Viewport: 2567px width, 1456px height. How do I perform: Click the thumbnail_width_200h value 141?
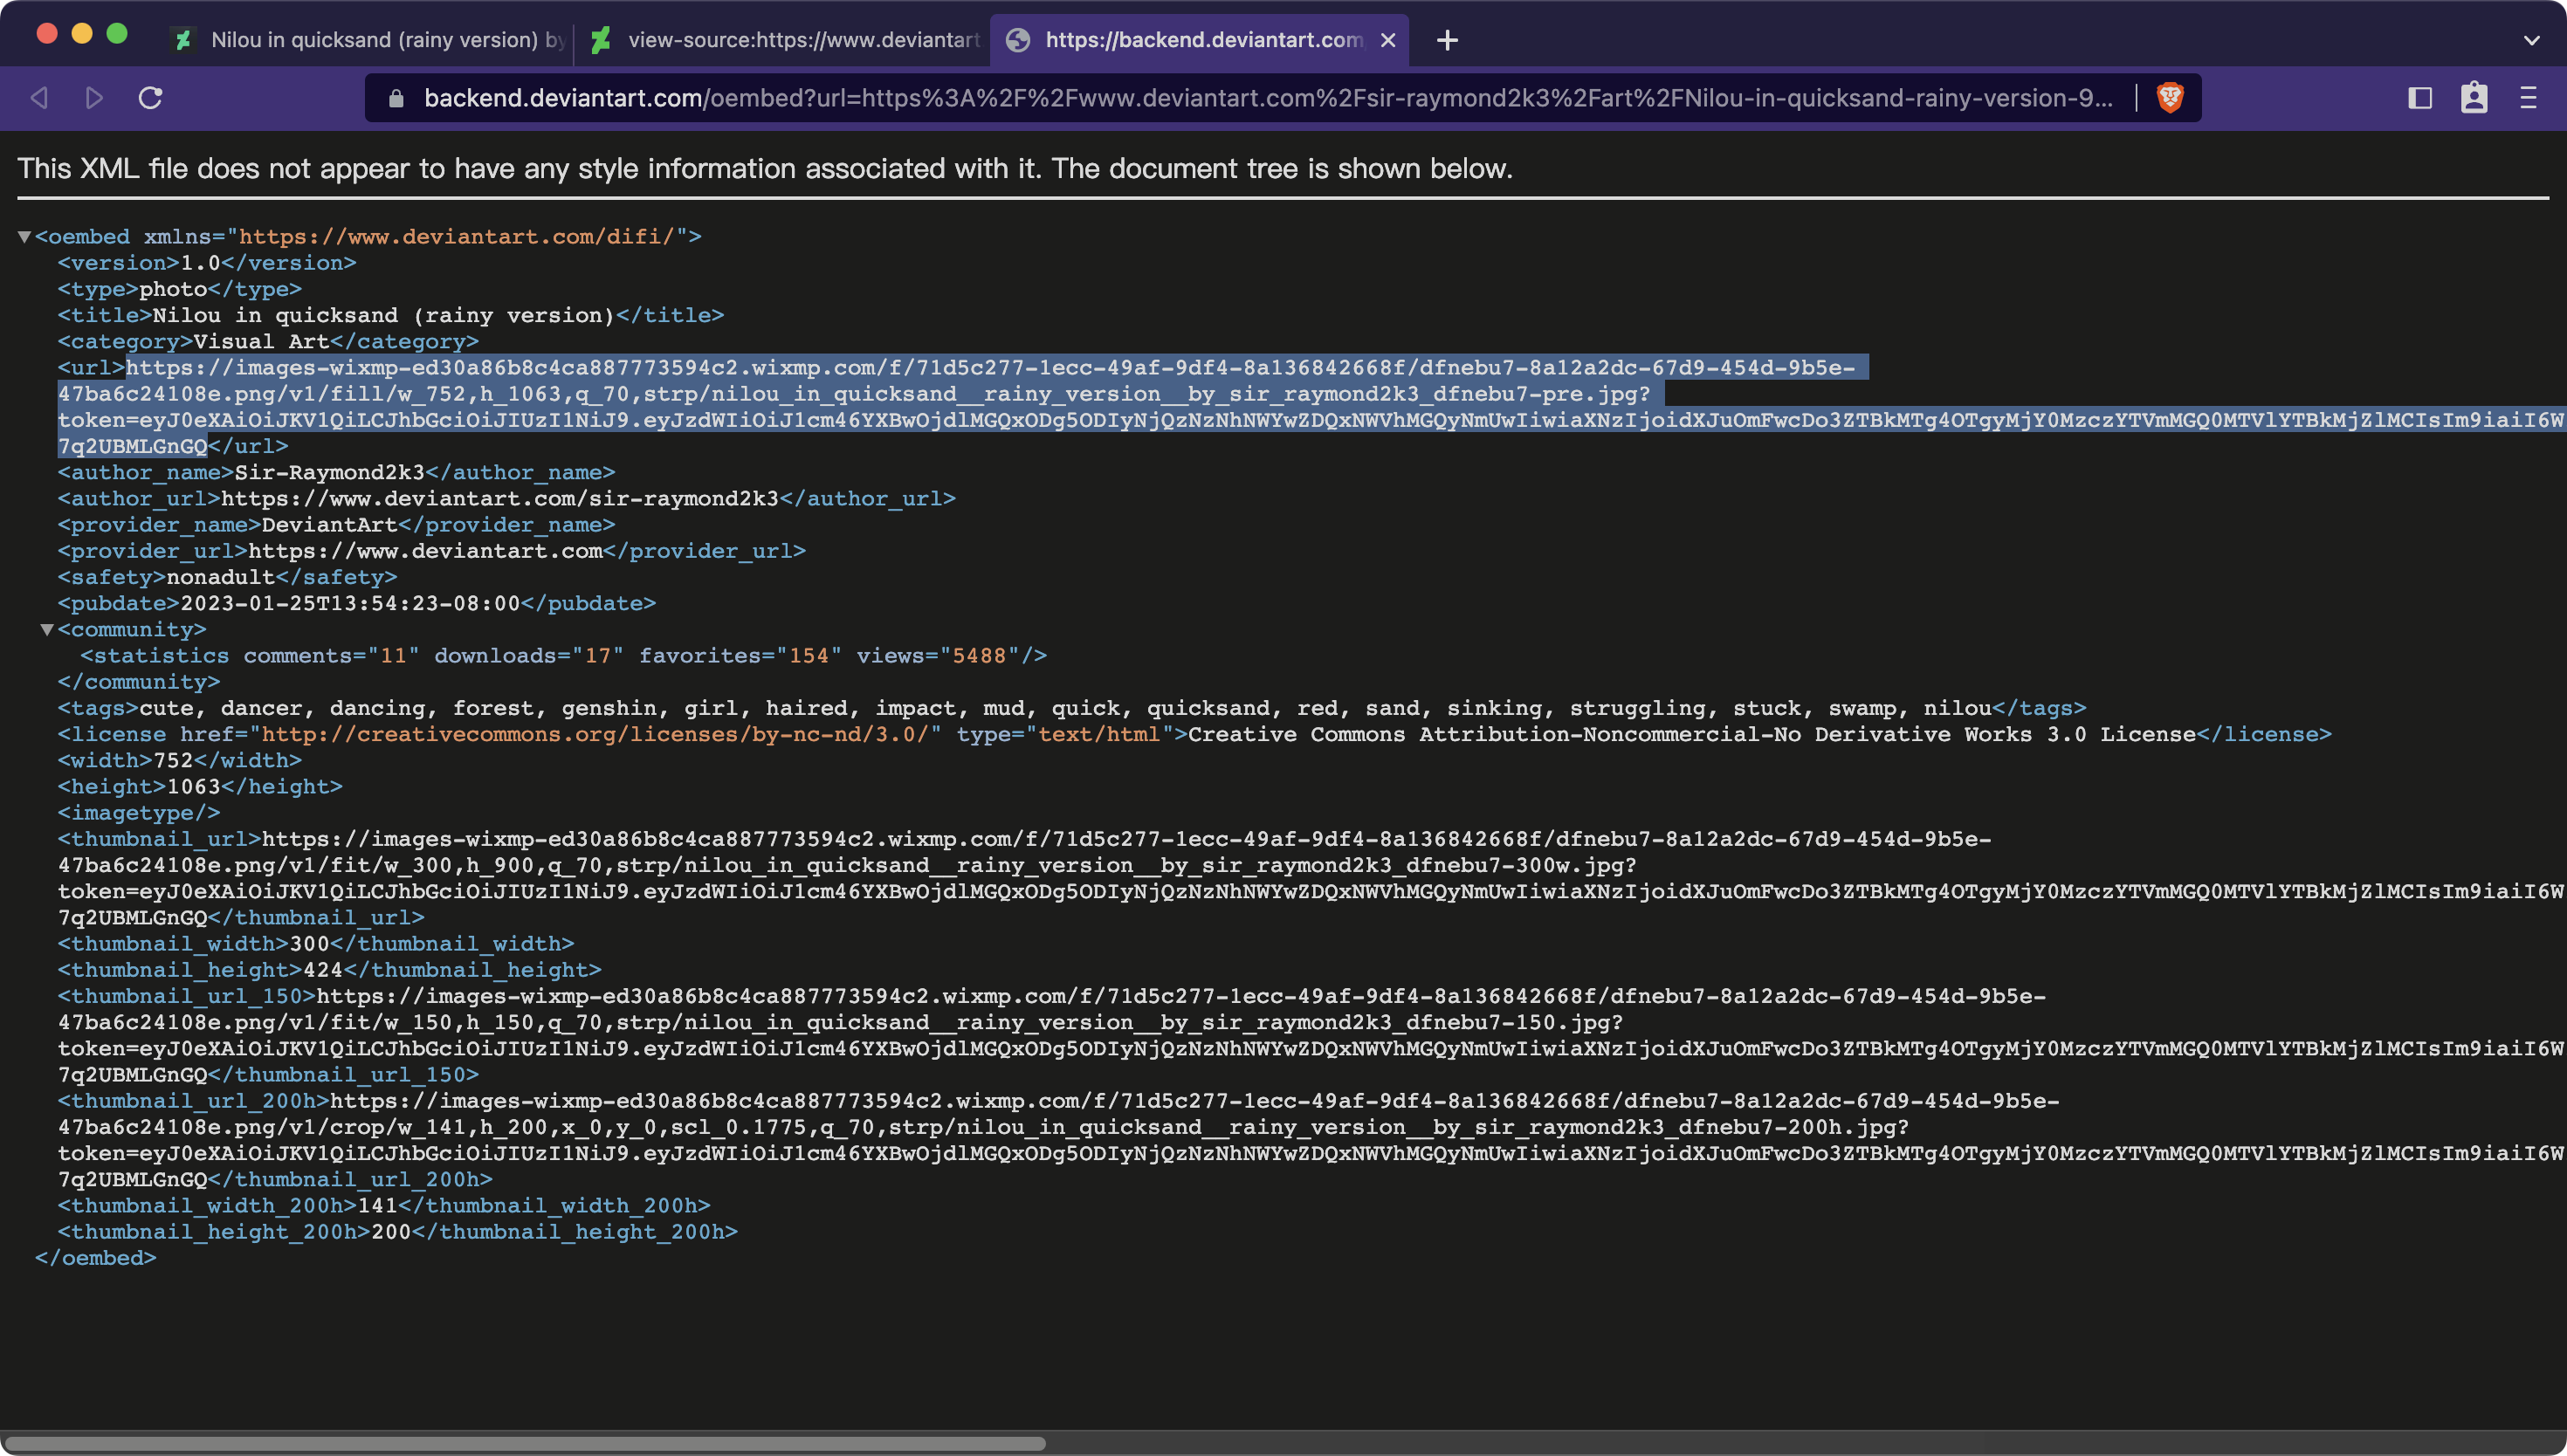click(378, 1206)
